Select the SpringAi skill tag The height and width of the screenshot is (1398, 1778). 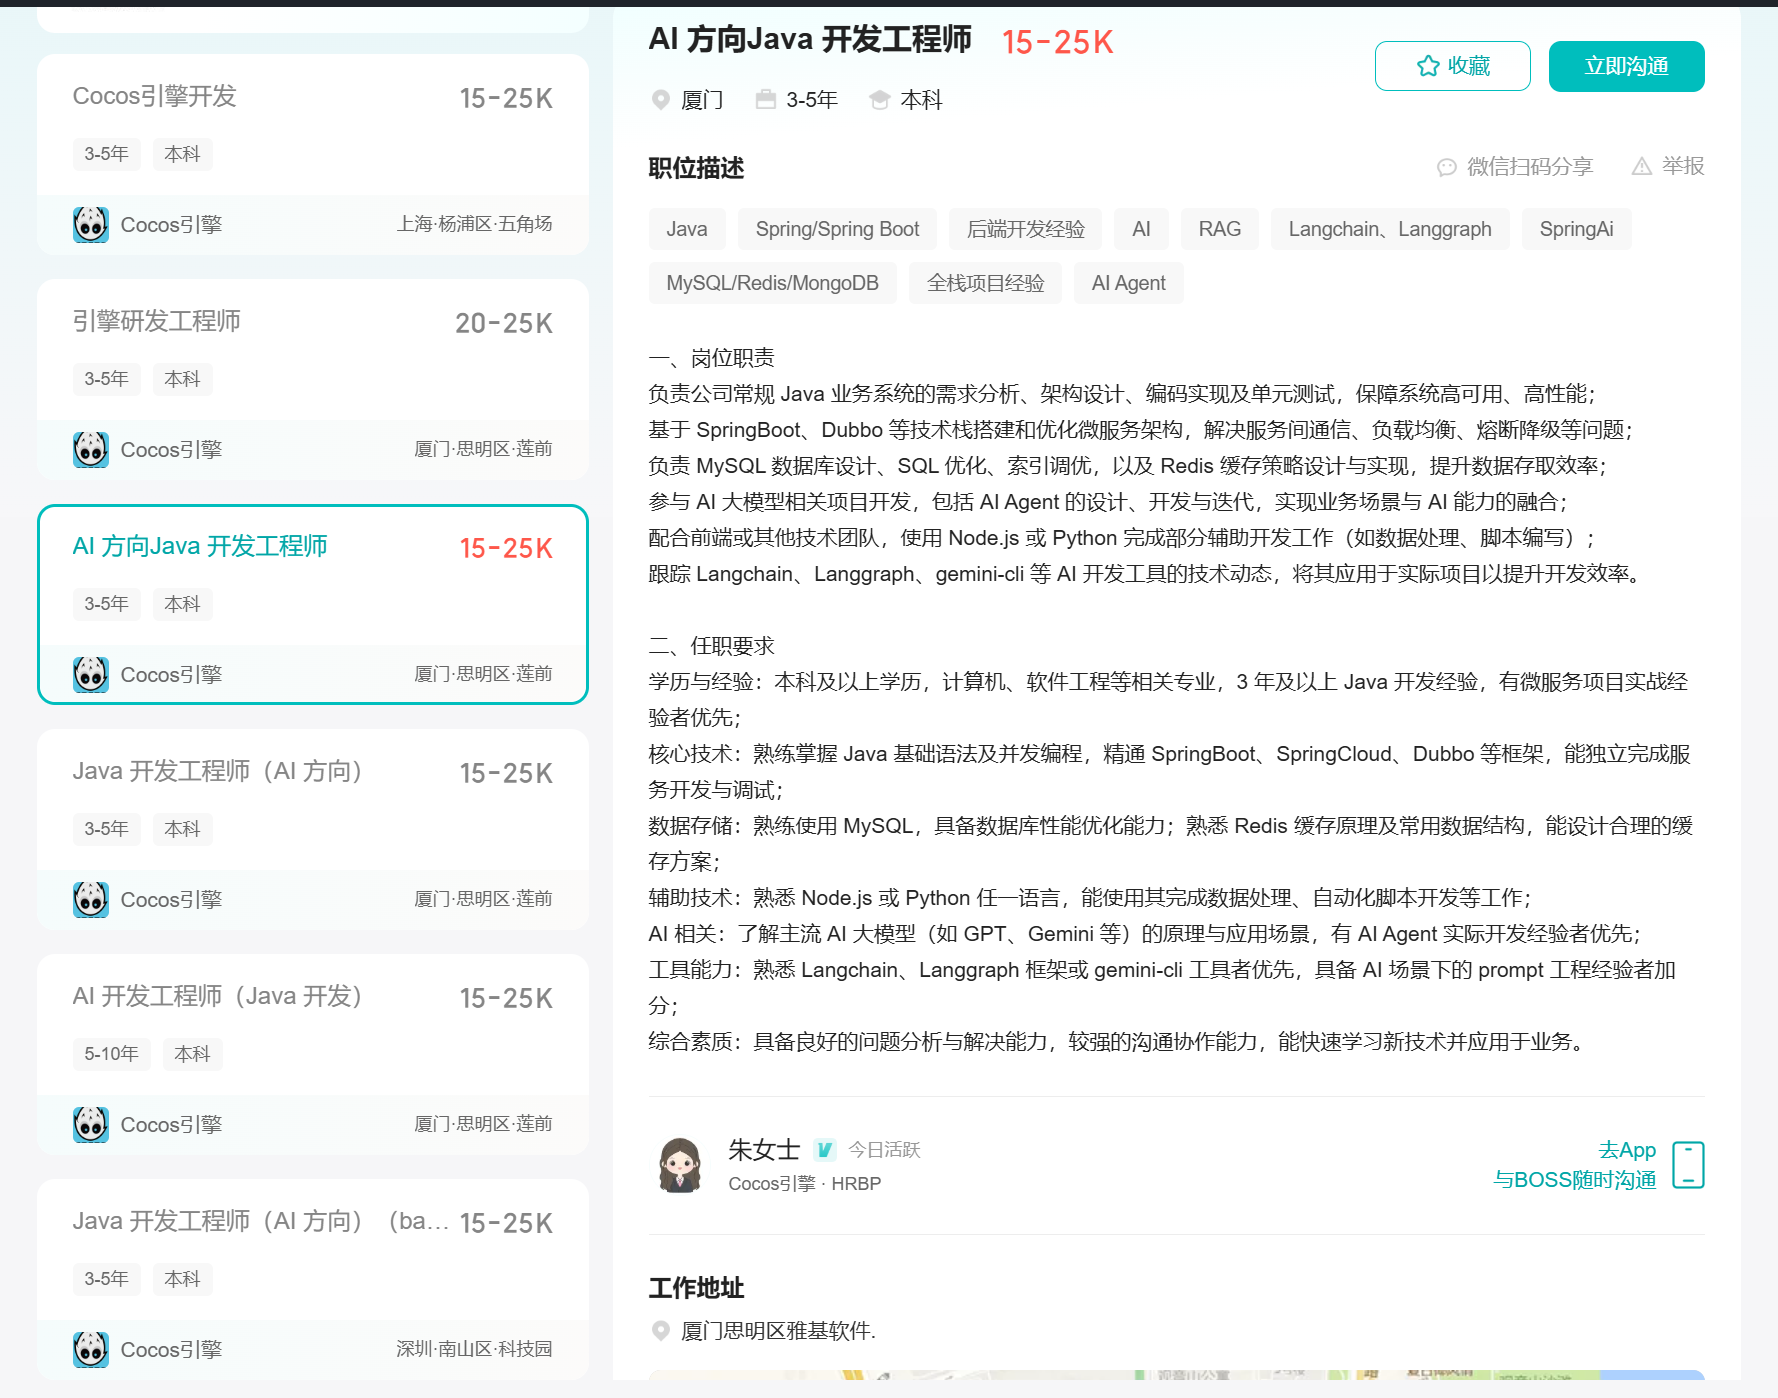1576,229
